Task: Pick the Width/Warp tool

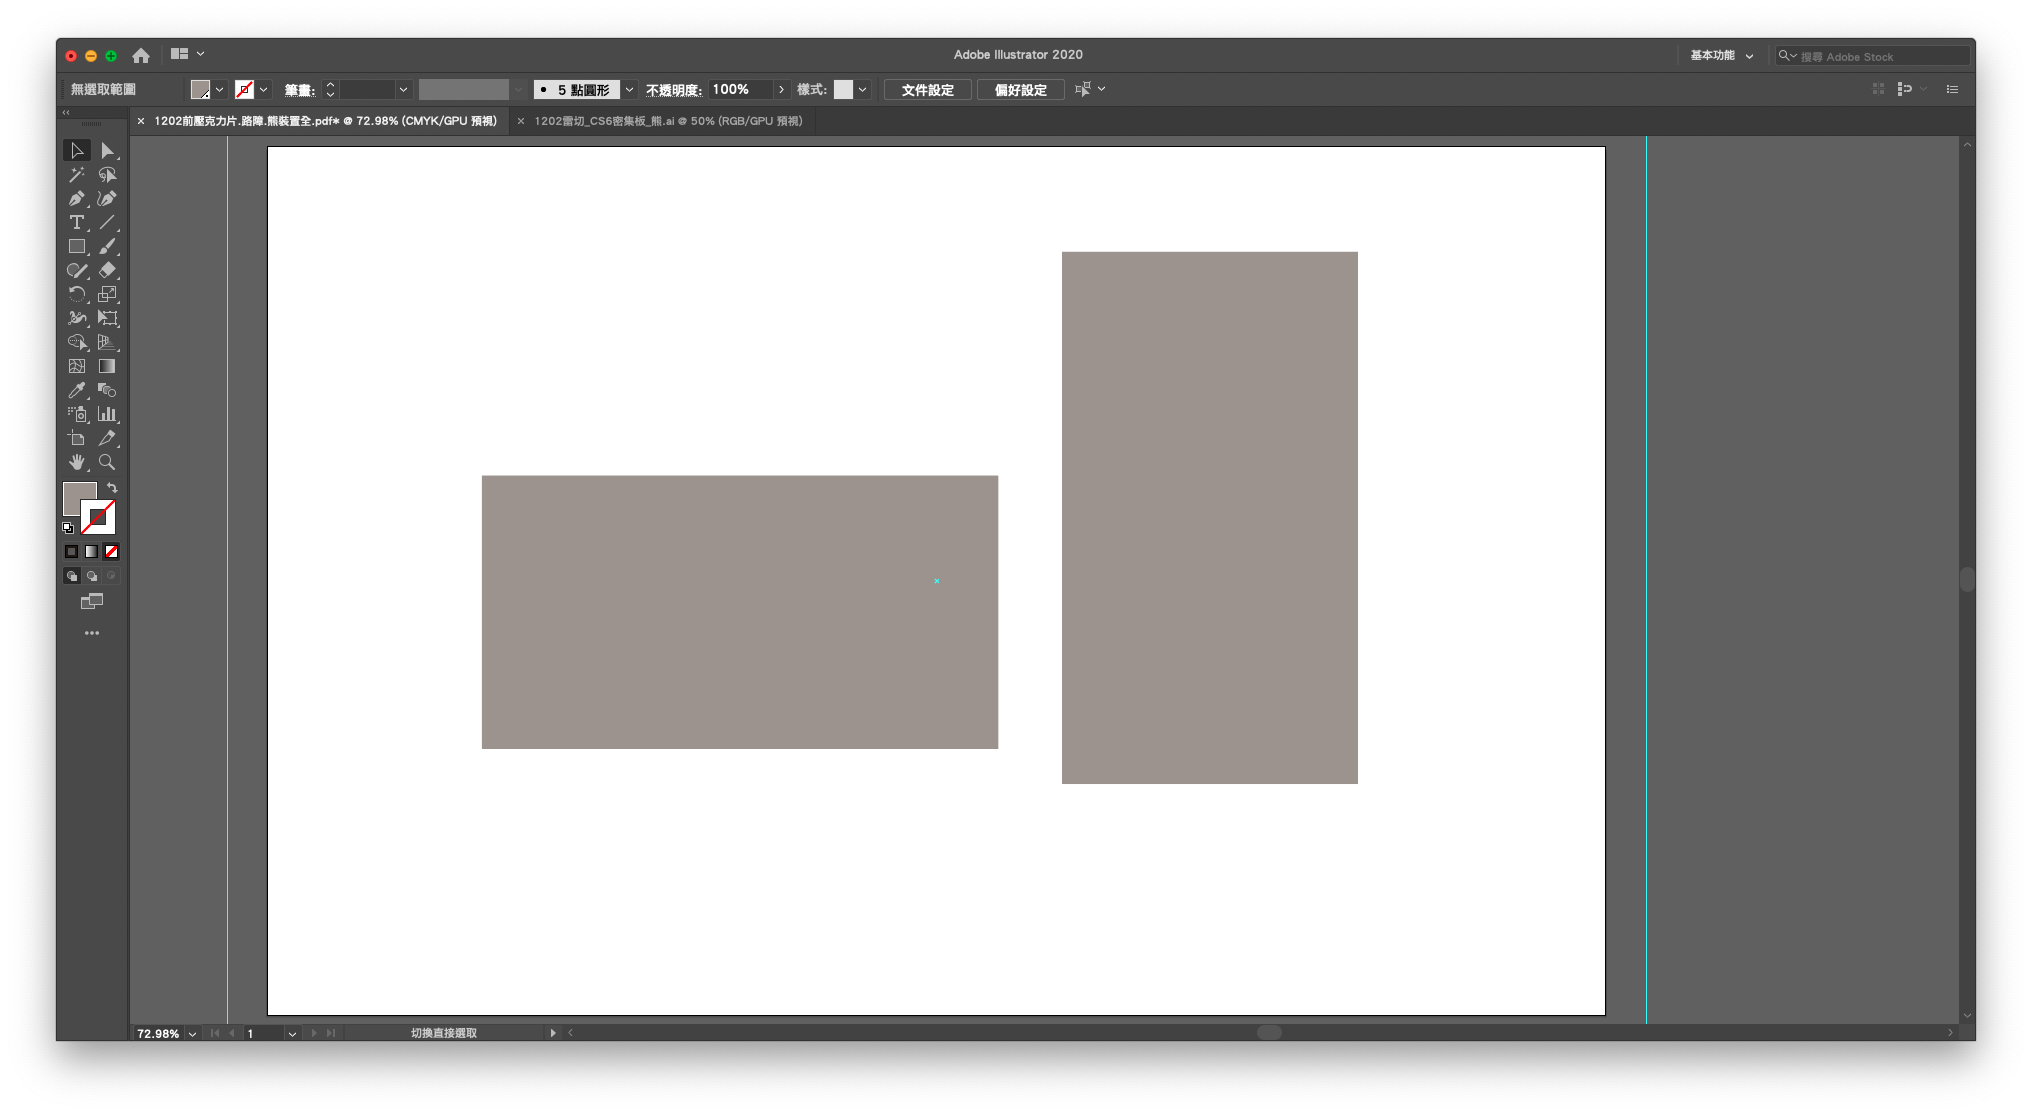Action: point(77,319)
